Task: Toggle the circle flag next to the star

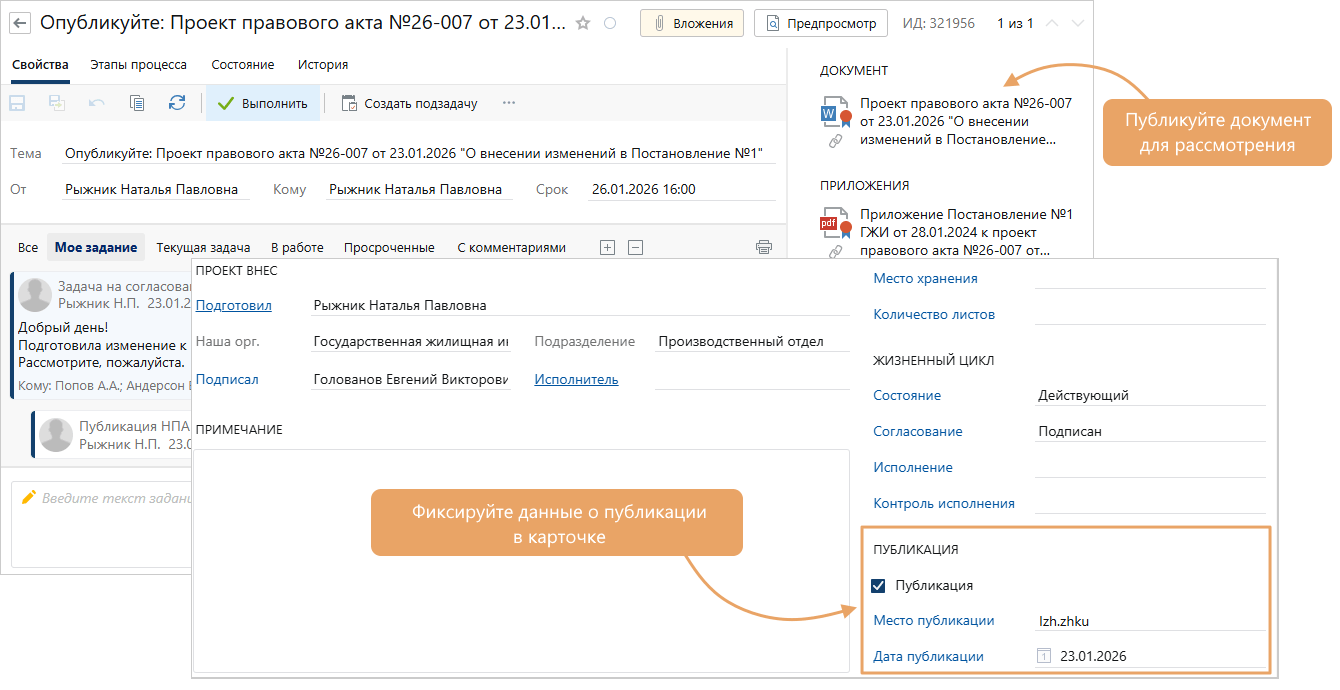Action: 610,23
